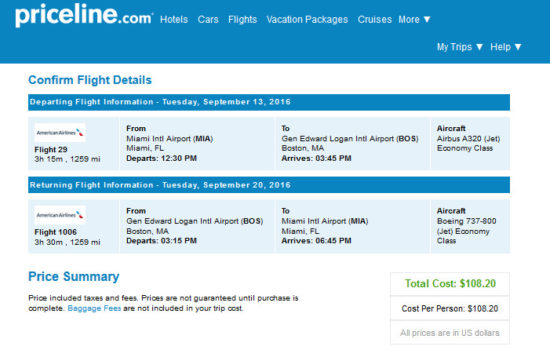
Task: Open the Help dropdown menu
Action: point(506,47)
